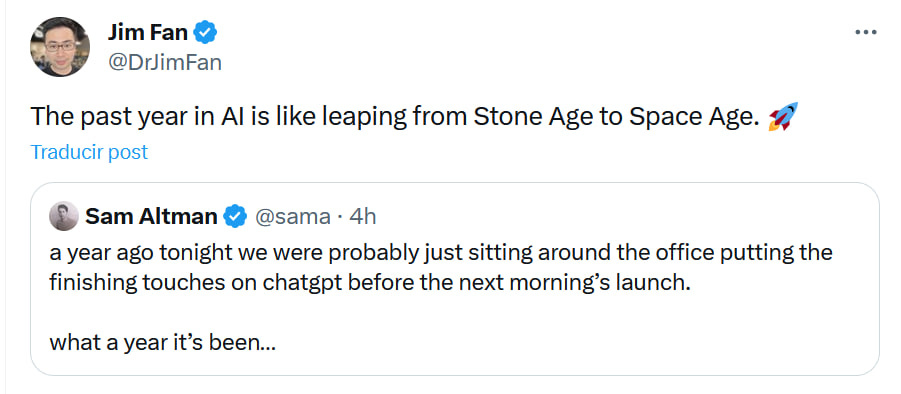The height and width of the screenshot is (394, 901).
Task: Click the 4h timestamp on quoted post
Action: [x=363, y=217]
